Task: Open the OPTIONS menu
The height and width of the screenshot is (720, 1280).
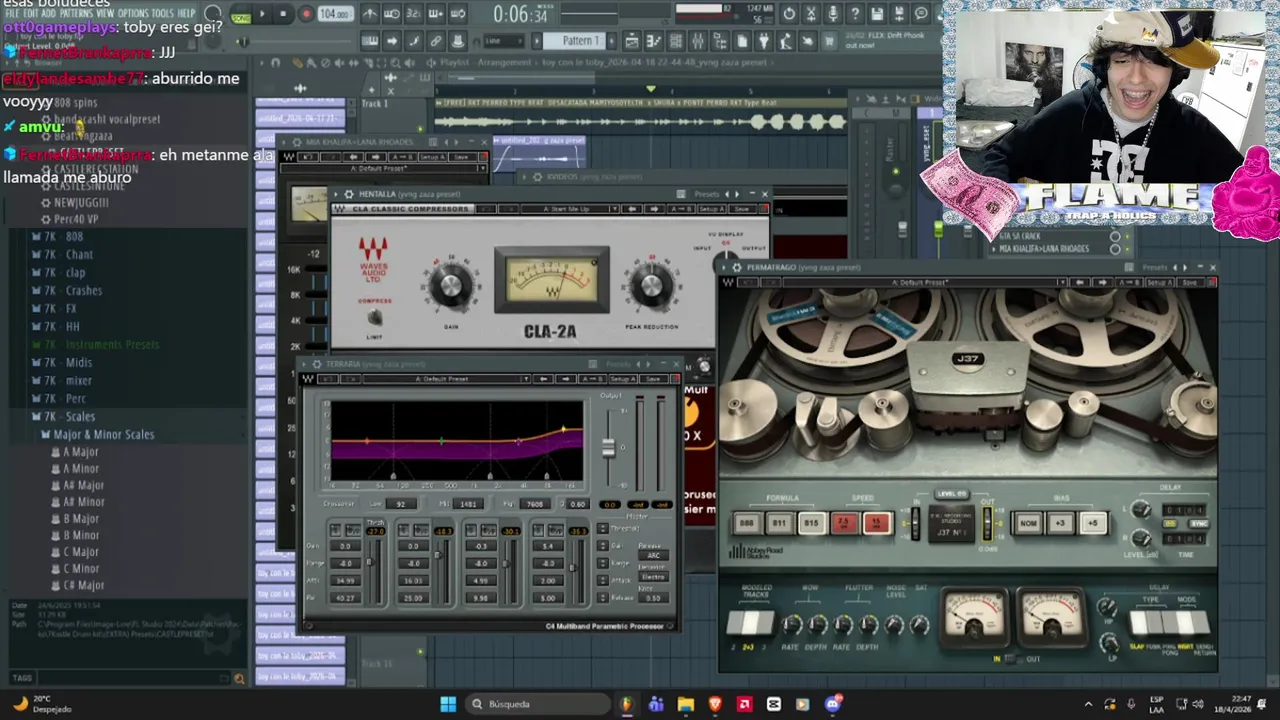Action: pyautogui.click(x=133, y=13)
